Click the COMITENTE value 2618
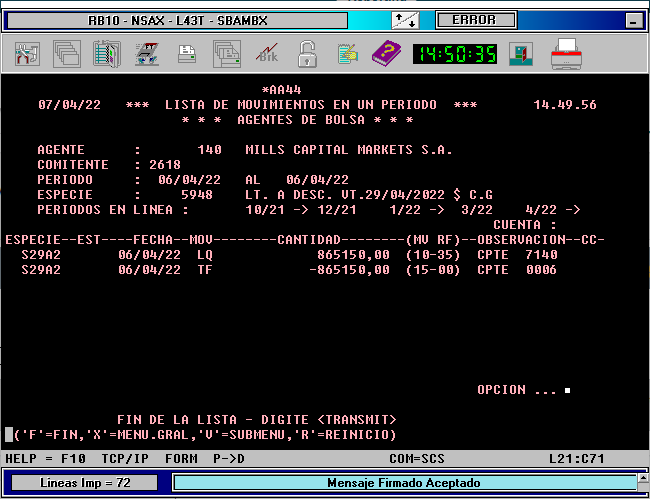 165,165
